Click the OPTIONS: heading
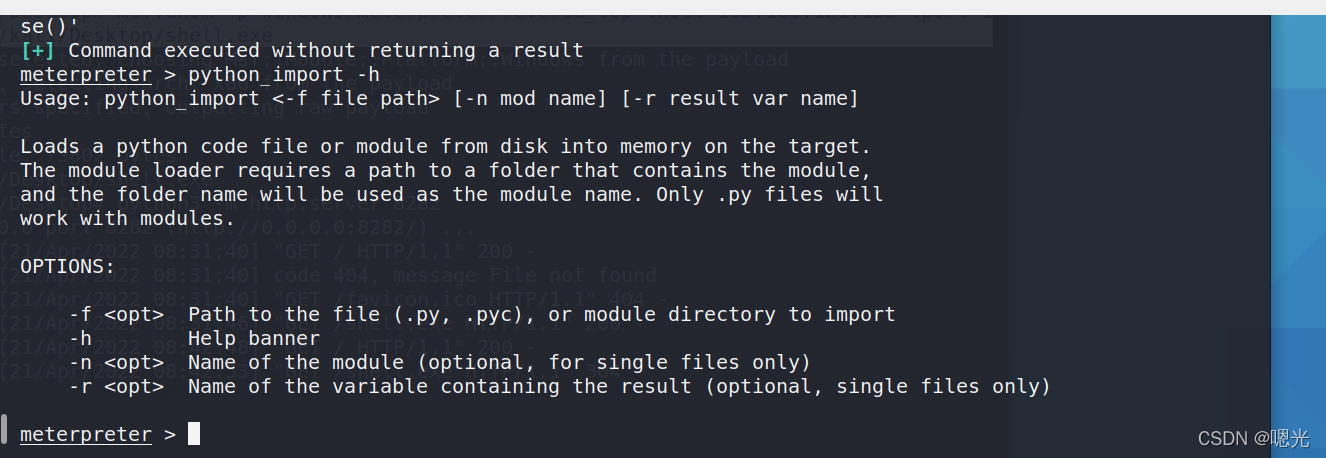Viewport: 1326px width, 458px height. coord(68,267)
